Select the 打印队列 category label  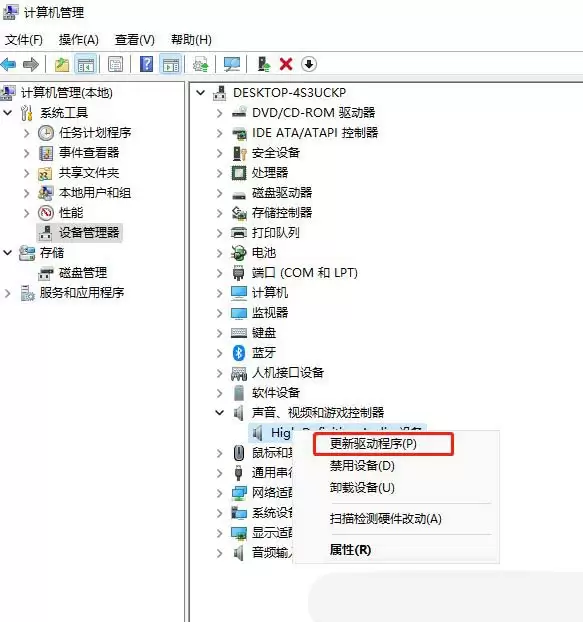pyautogui.click(x=276, y=233)
